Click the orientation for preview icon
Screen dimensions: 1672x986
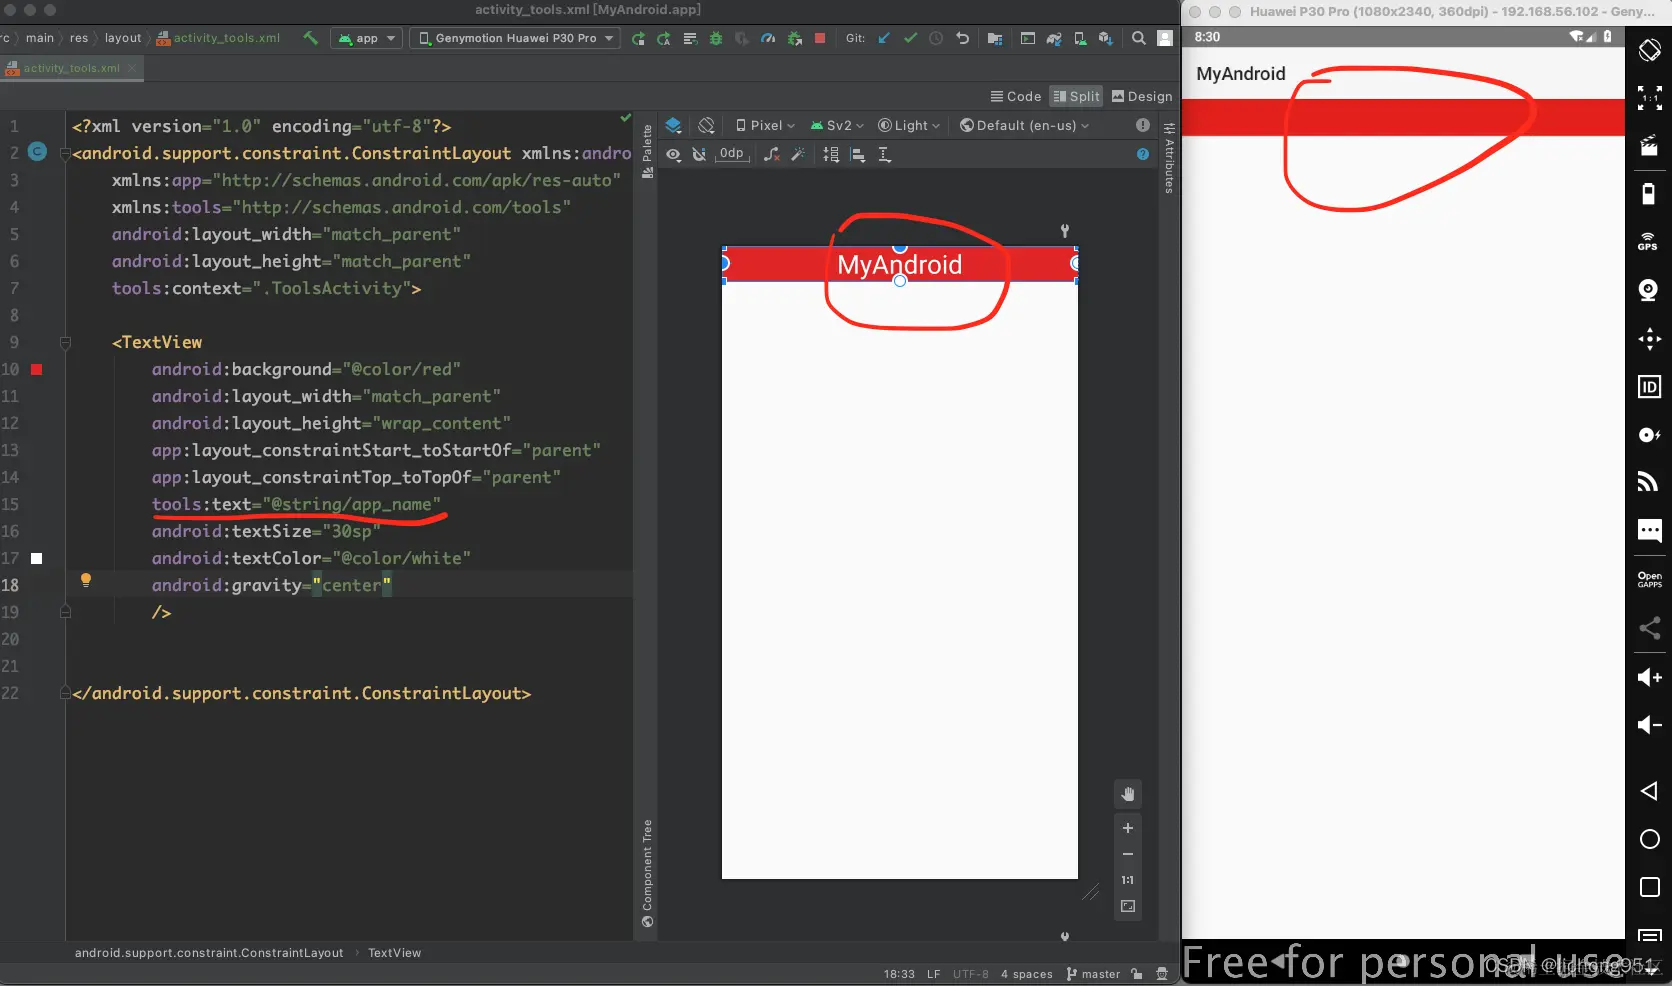pyautogui.click(x=707, y=125)
